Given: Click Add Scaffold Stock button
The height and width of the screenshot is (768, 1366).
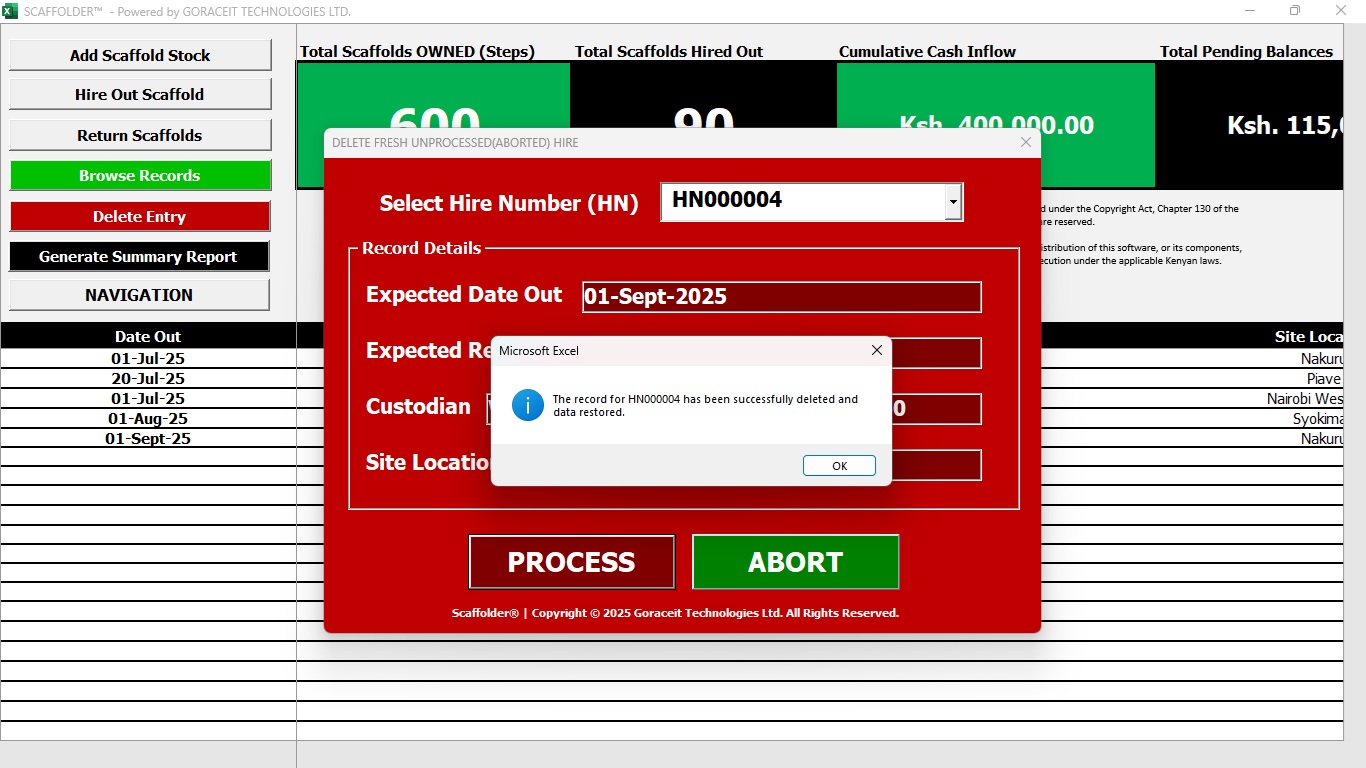Looking at the screenshot, I should [140, 55].
